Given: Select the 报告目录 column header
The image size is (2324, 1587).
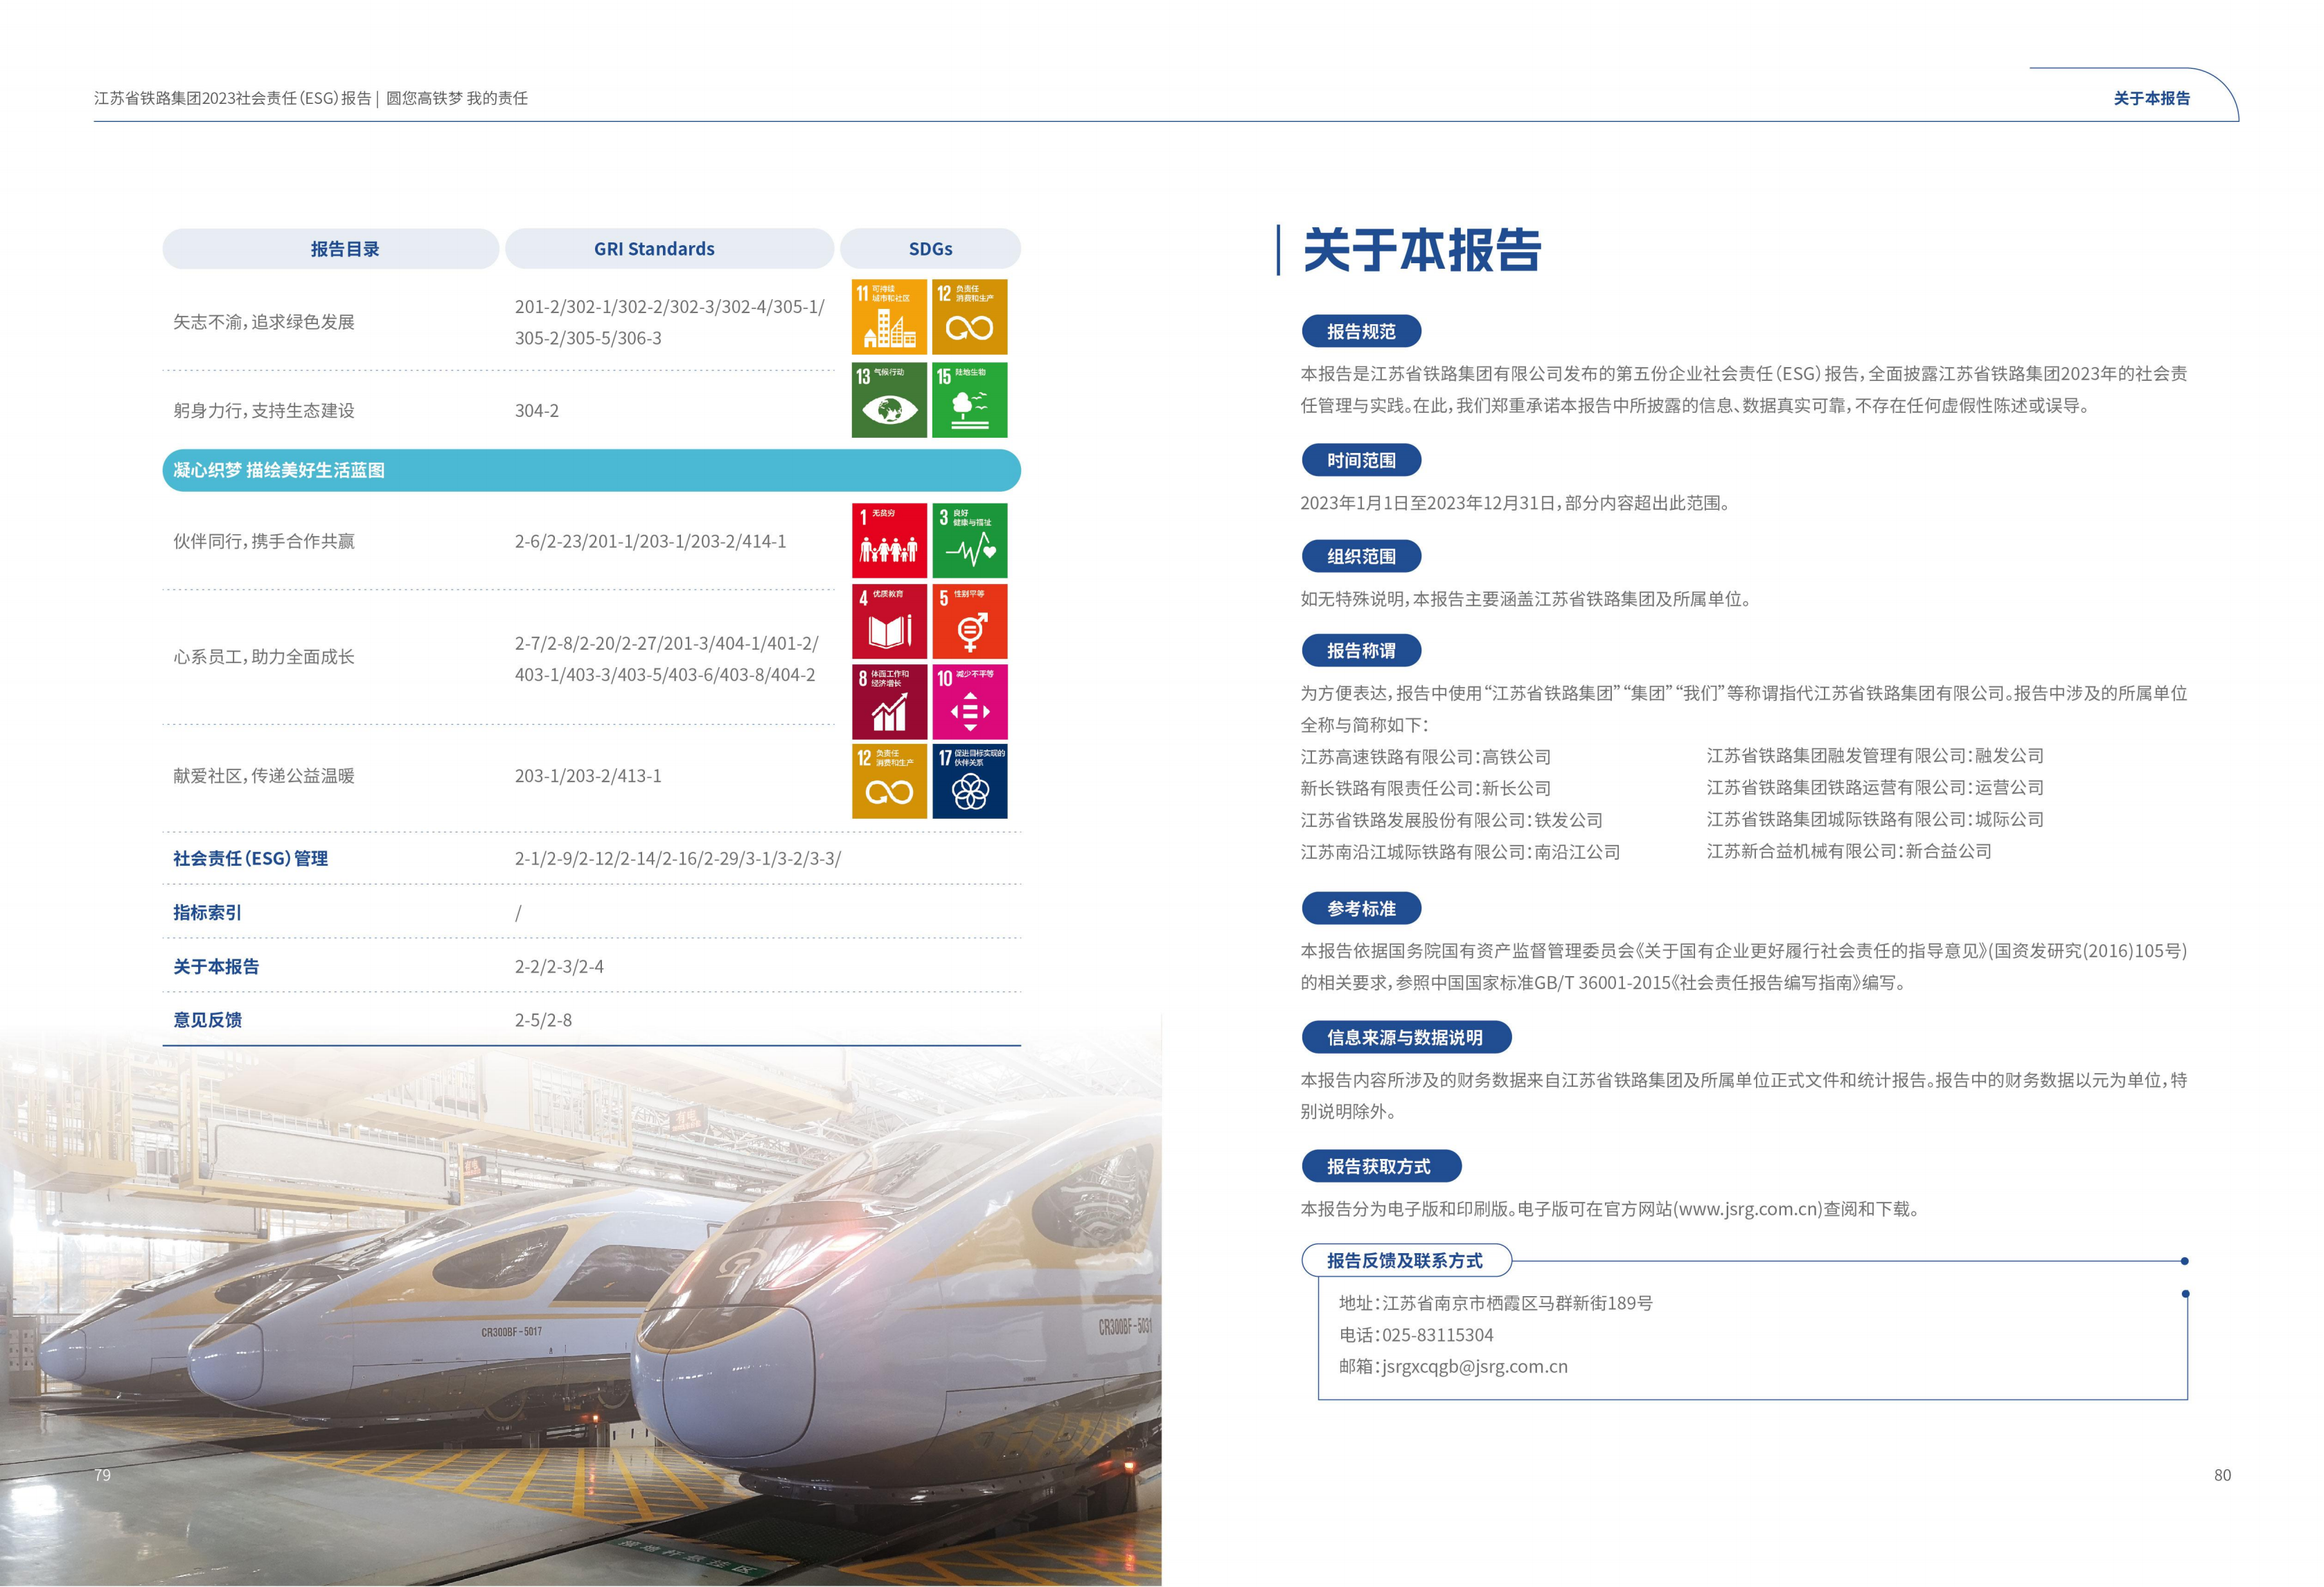Looking at the screenshot, I should tap(344, 249).
